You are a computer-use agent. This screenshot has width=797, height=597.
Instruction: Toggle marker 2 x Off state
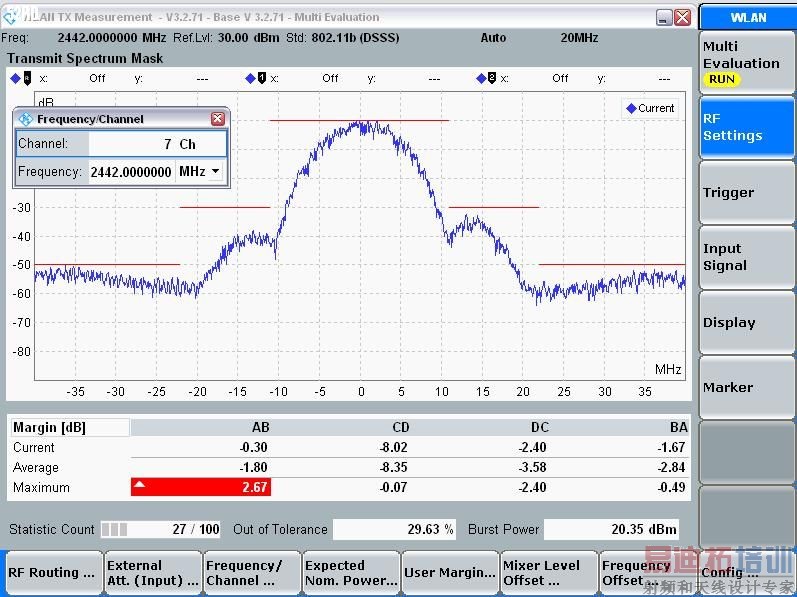[x=560, y=78]
